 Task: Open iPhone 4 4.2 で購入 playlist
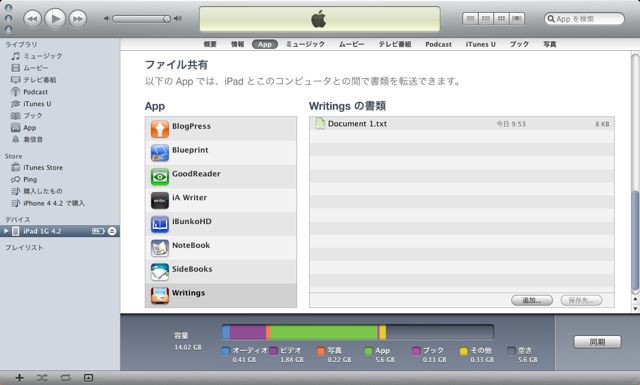60,203
